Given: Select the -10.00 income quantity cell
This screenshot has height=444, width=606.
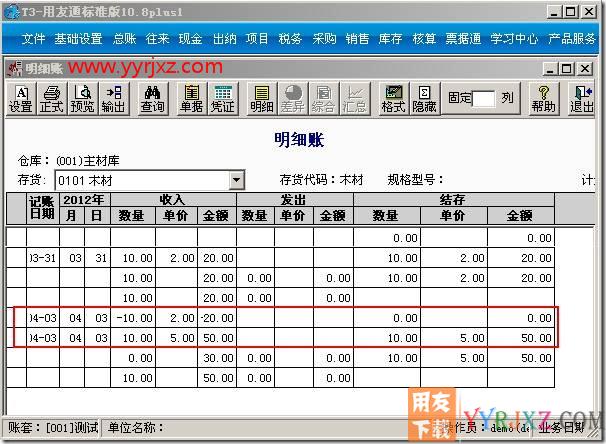Looking at the screenshot, I should (x=133, y=318).
